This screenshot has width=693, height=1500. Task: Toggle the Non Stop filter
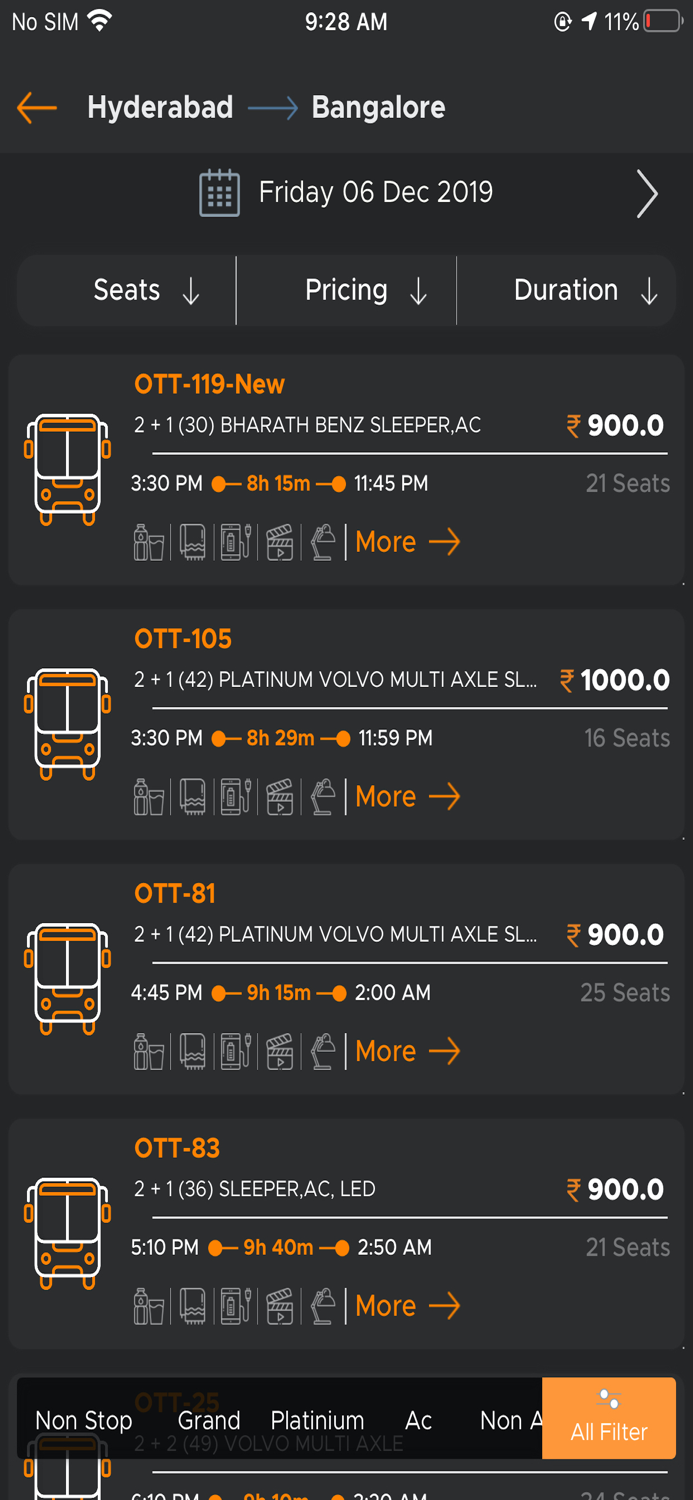click(x=83, y=1420)
